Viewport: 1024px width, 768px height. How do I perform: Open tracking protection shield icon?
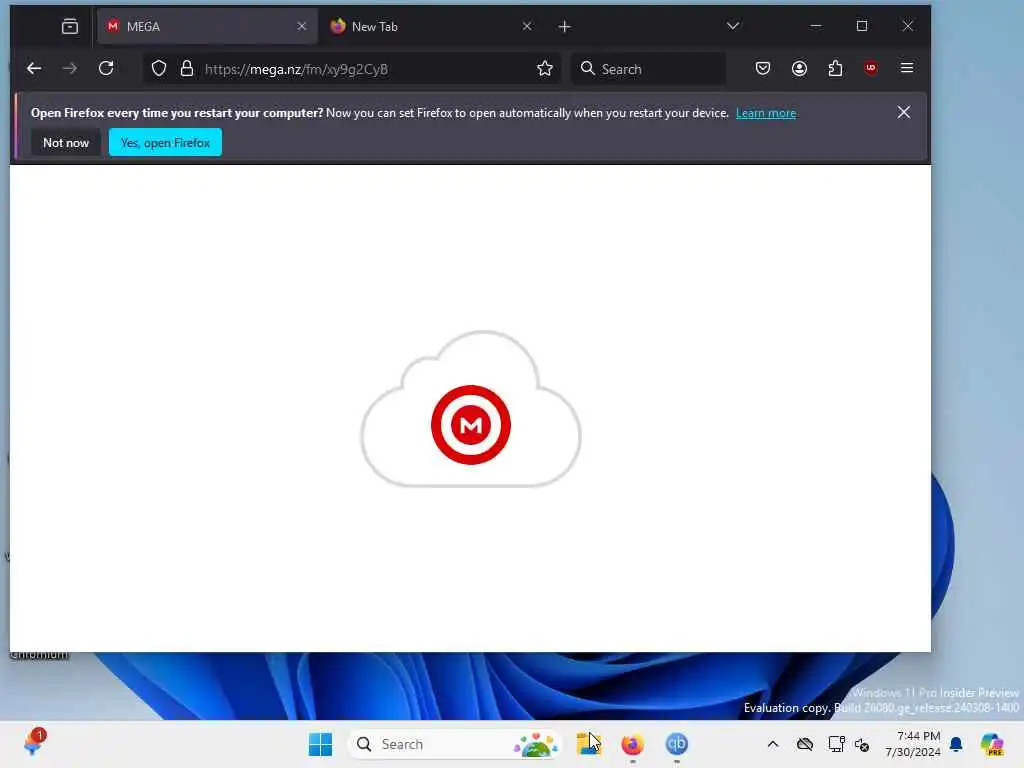[x=159, y=68]
